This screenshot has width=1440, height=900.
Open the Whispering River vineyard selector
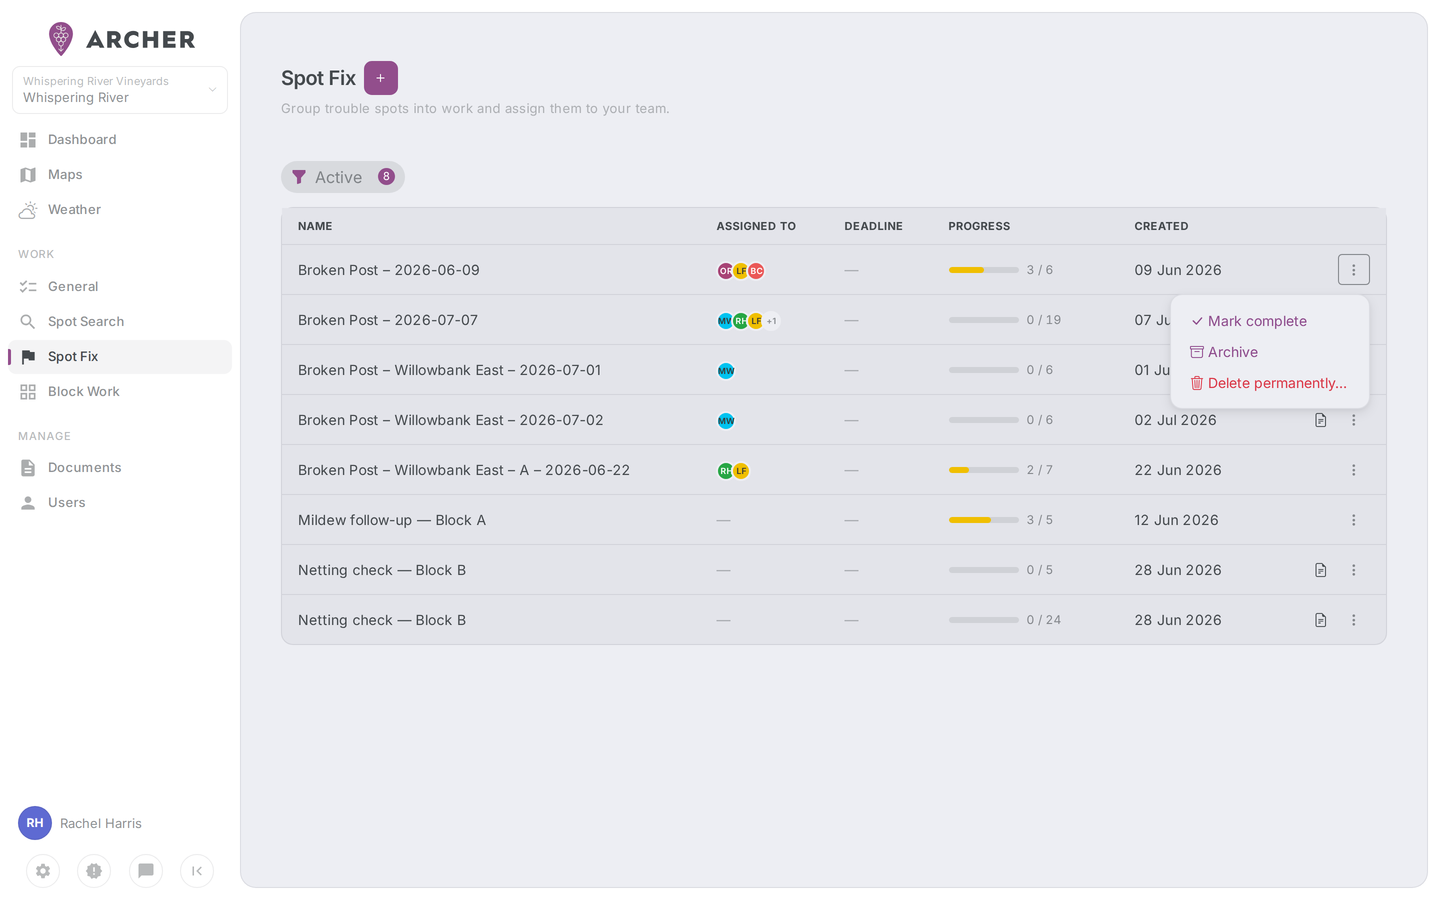[x=120, y=90]
